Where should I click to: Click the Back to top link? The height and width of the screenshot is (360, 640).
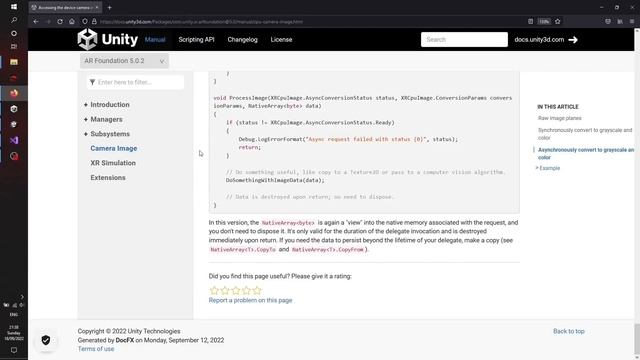pos(569,331)
